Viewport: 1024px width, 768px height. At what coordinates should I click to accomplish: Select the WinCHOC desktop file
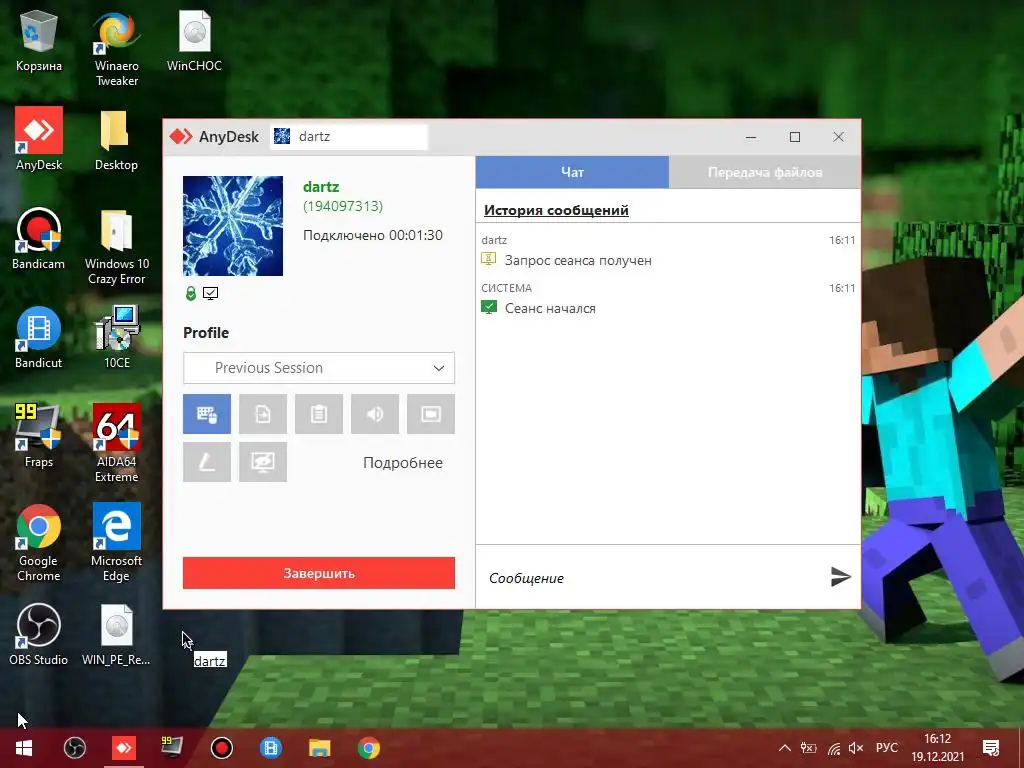[x=194, y=40]
